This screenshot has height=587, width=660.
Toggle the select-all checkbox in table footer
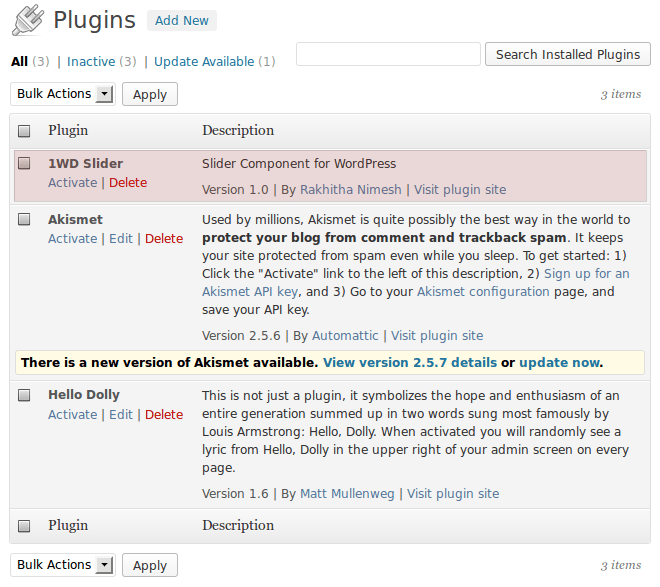(24, 526)
